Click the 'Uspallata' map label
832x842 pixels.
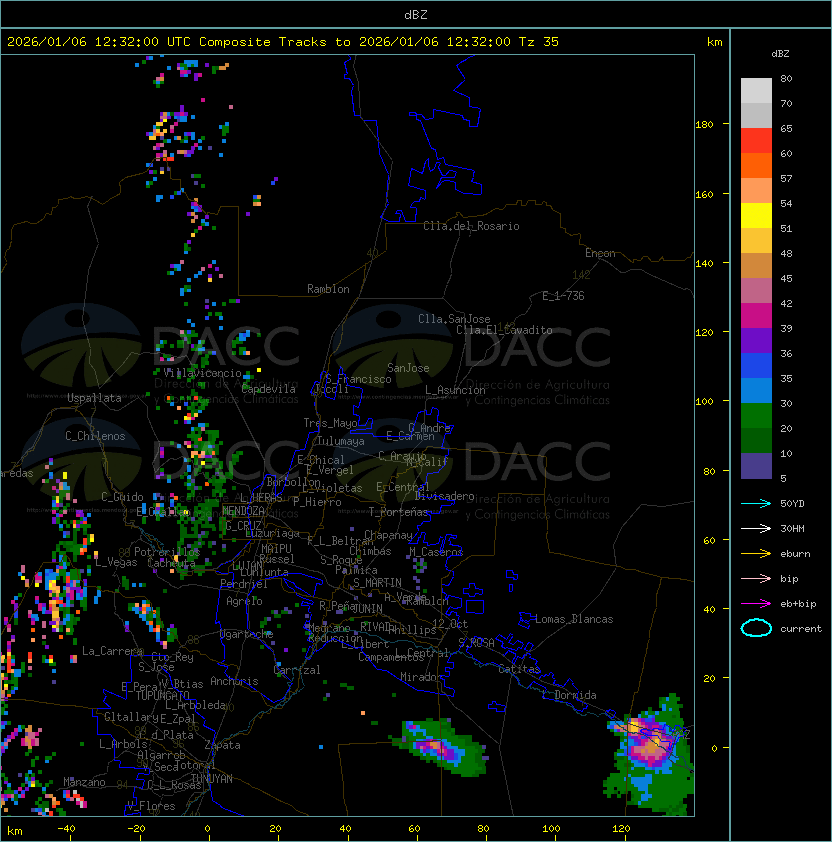point(94,398)
